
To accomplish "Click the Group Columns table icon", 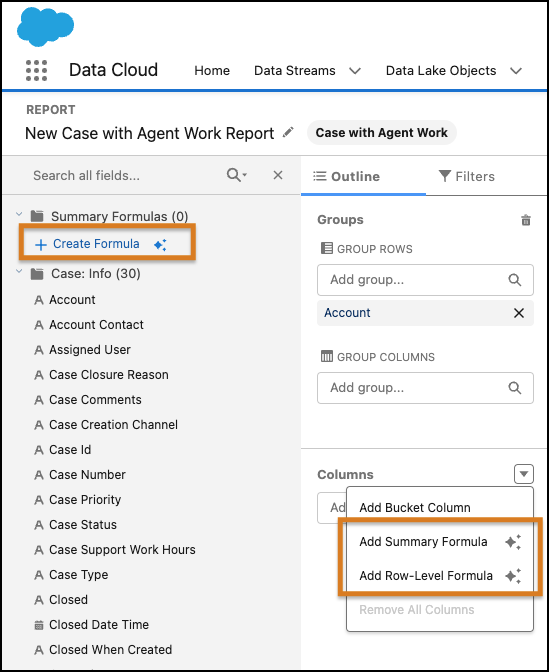I will pyautogui.click(x=327, y=356).
